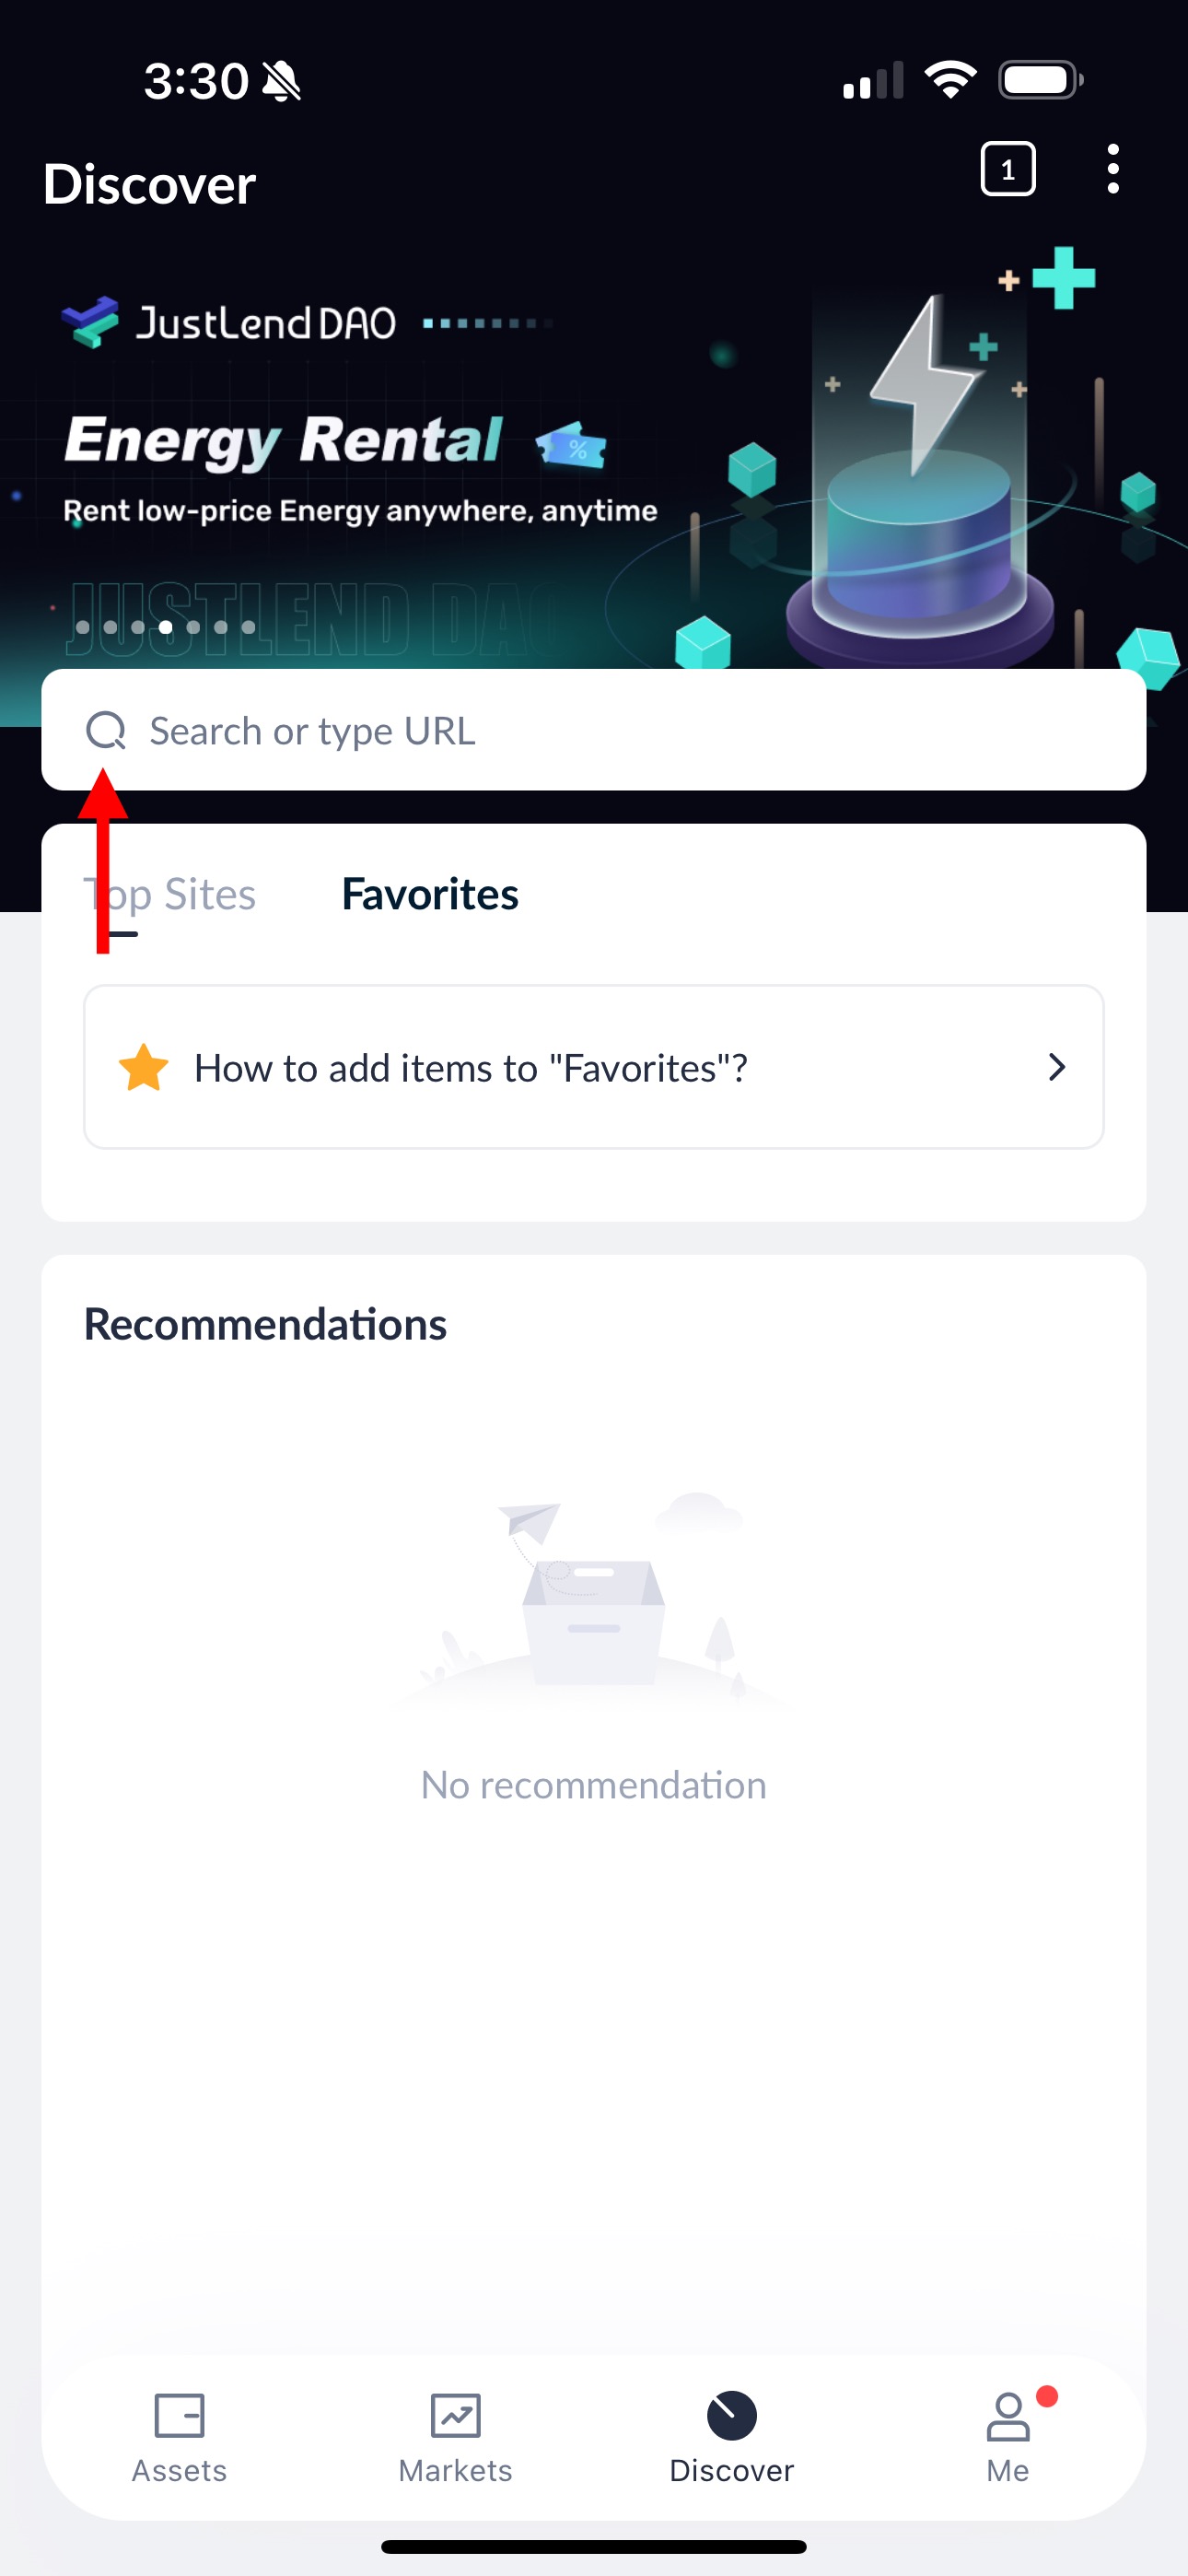This screenshot has width=1188, height=2576.
Task: Switch to the Top Sites tab
Action: [x=170, y=894]
